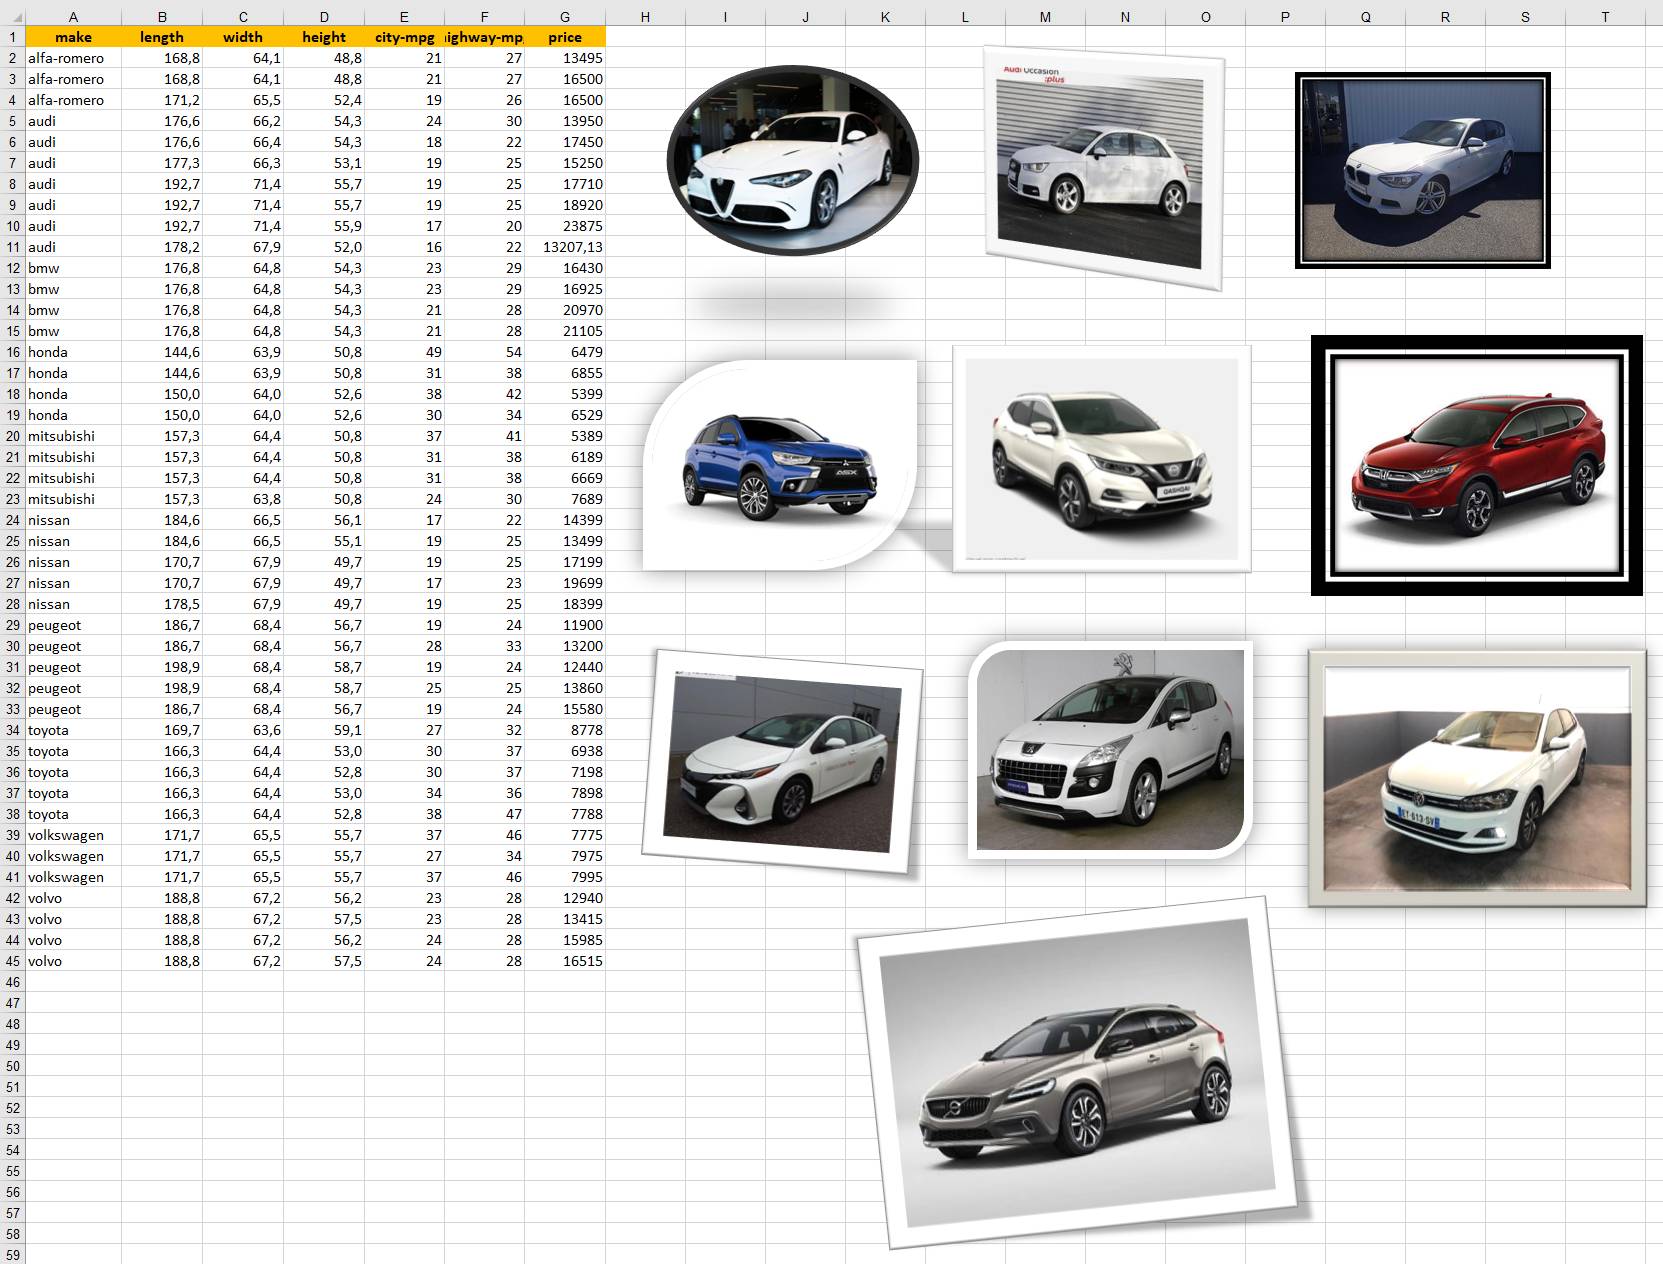Select the tilted white Toyota Prius photo
Screen dimensions: 1663x1264
(x=782, y=762)
